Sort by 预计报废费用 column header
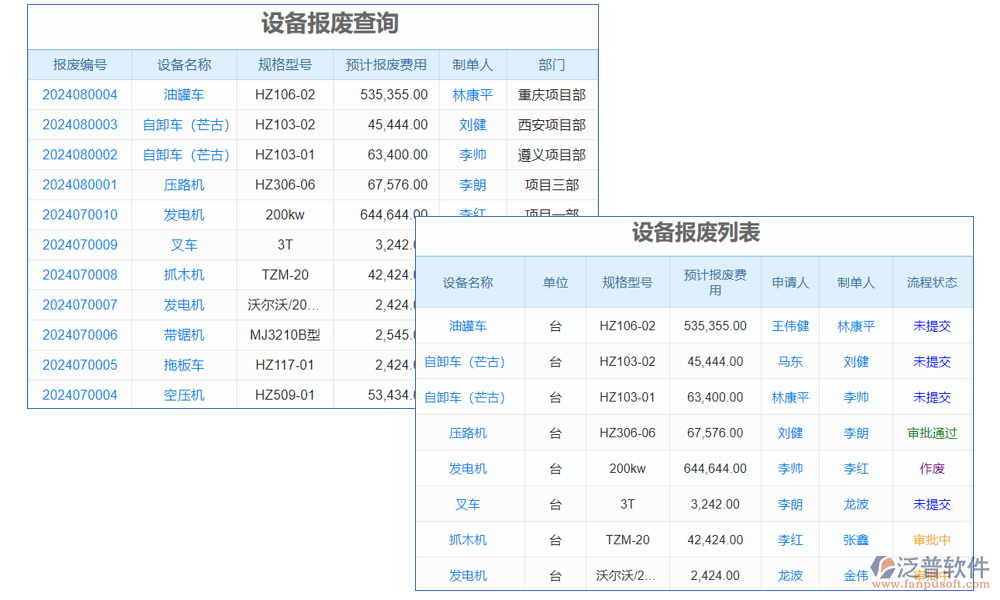 [x=386, y=64]
